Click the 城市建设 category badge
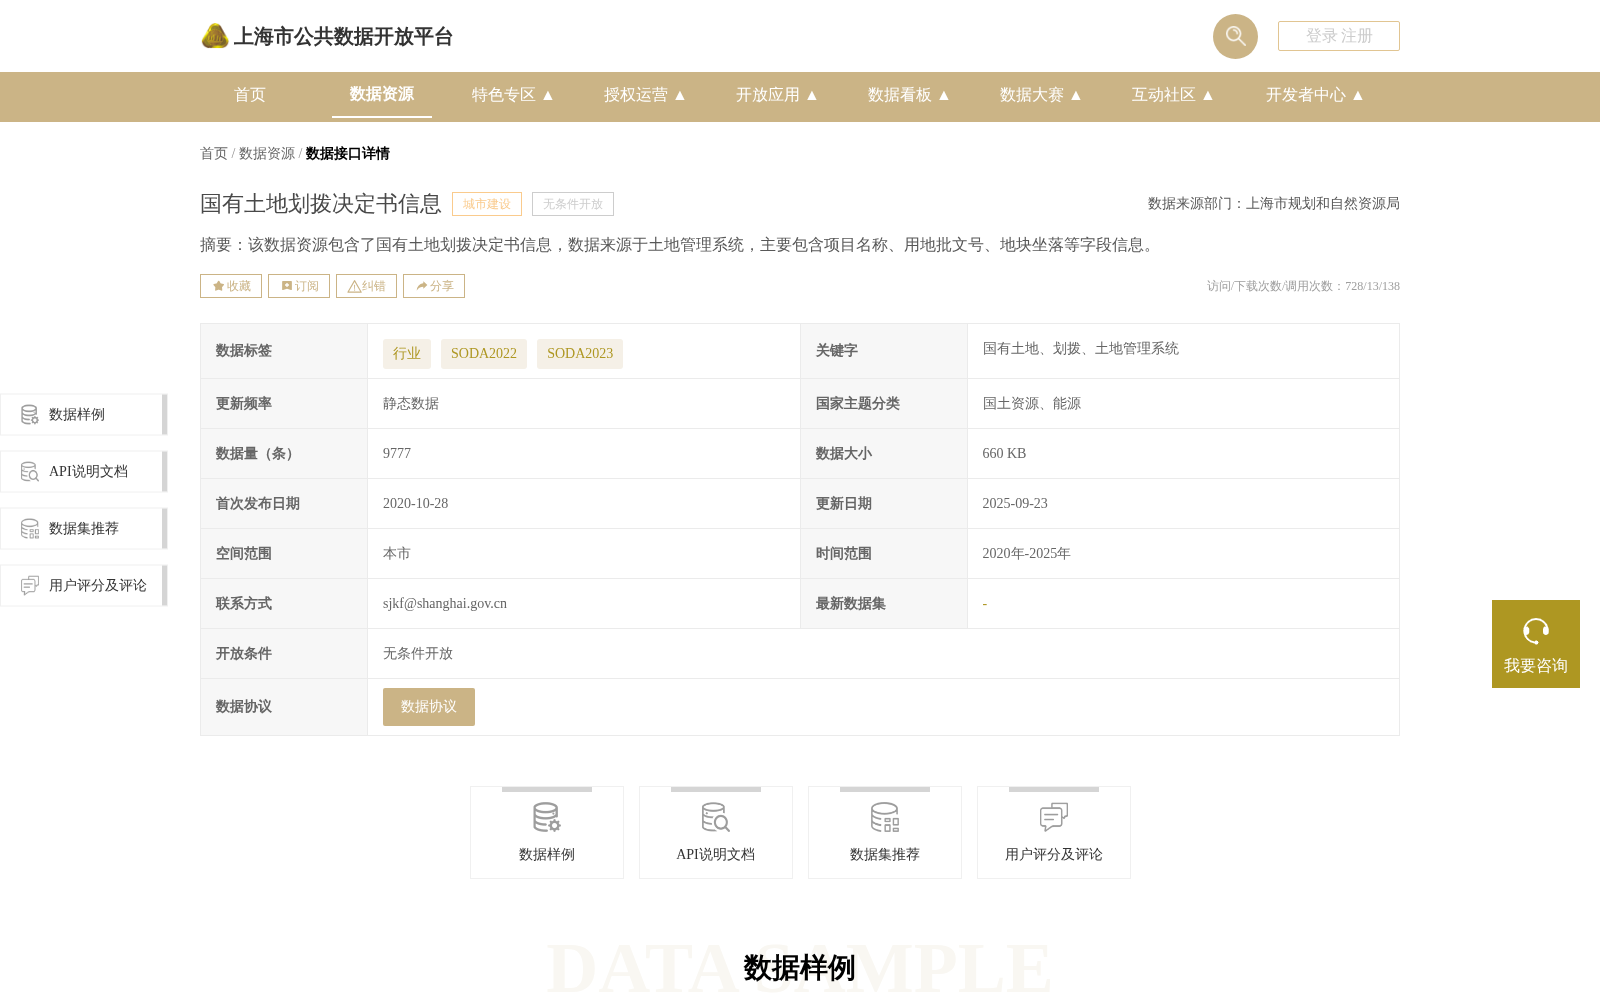 coord(487,204)
